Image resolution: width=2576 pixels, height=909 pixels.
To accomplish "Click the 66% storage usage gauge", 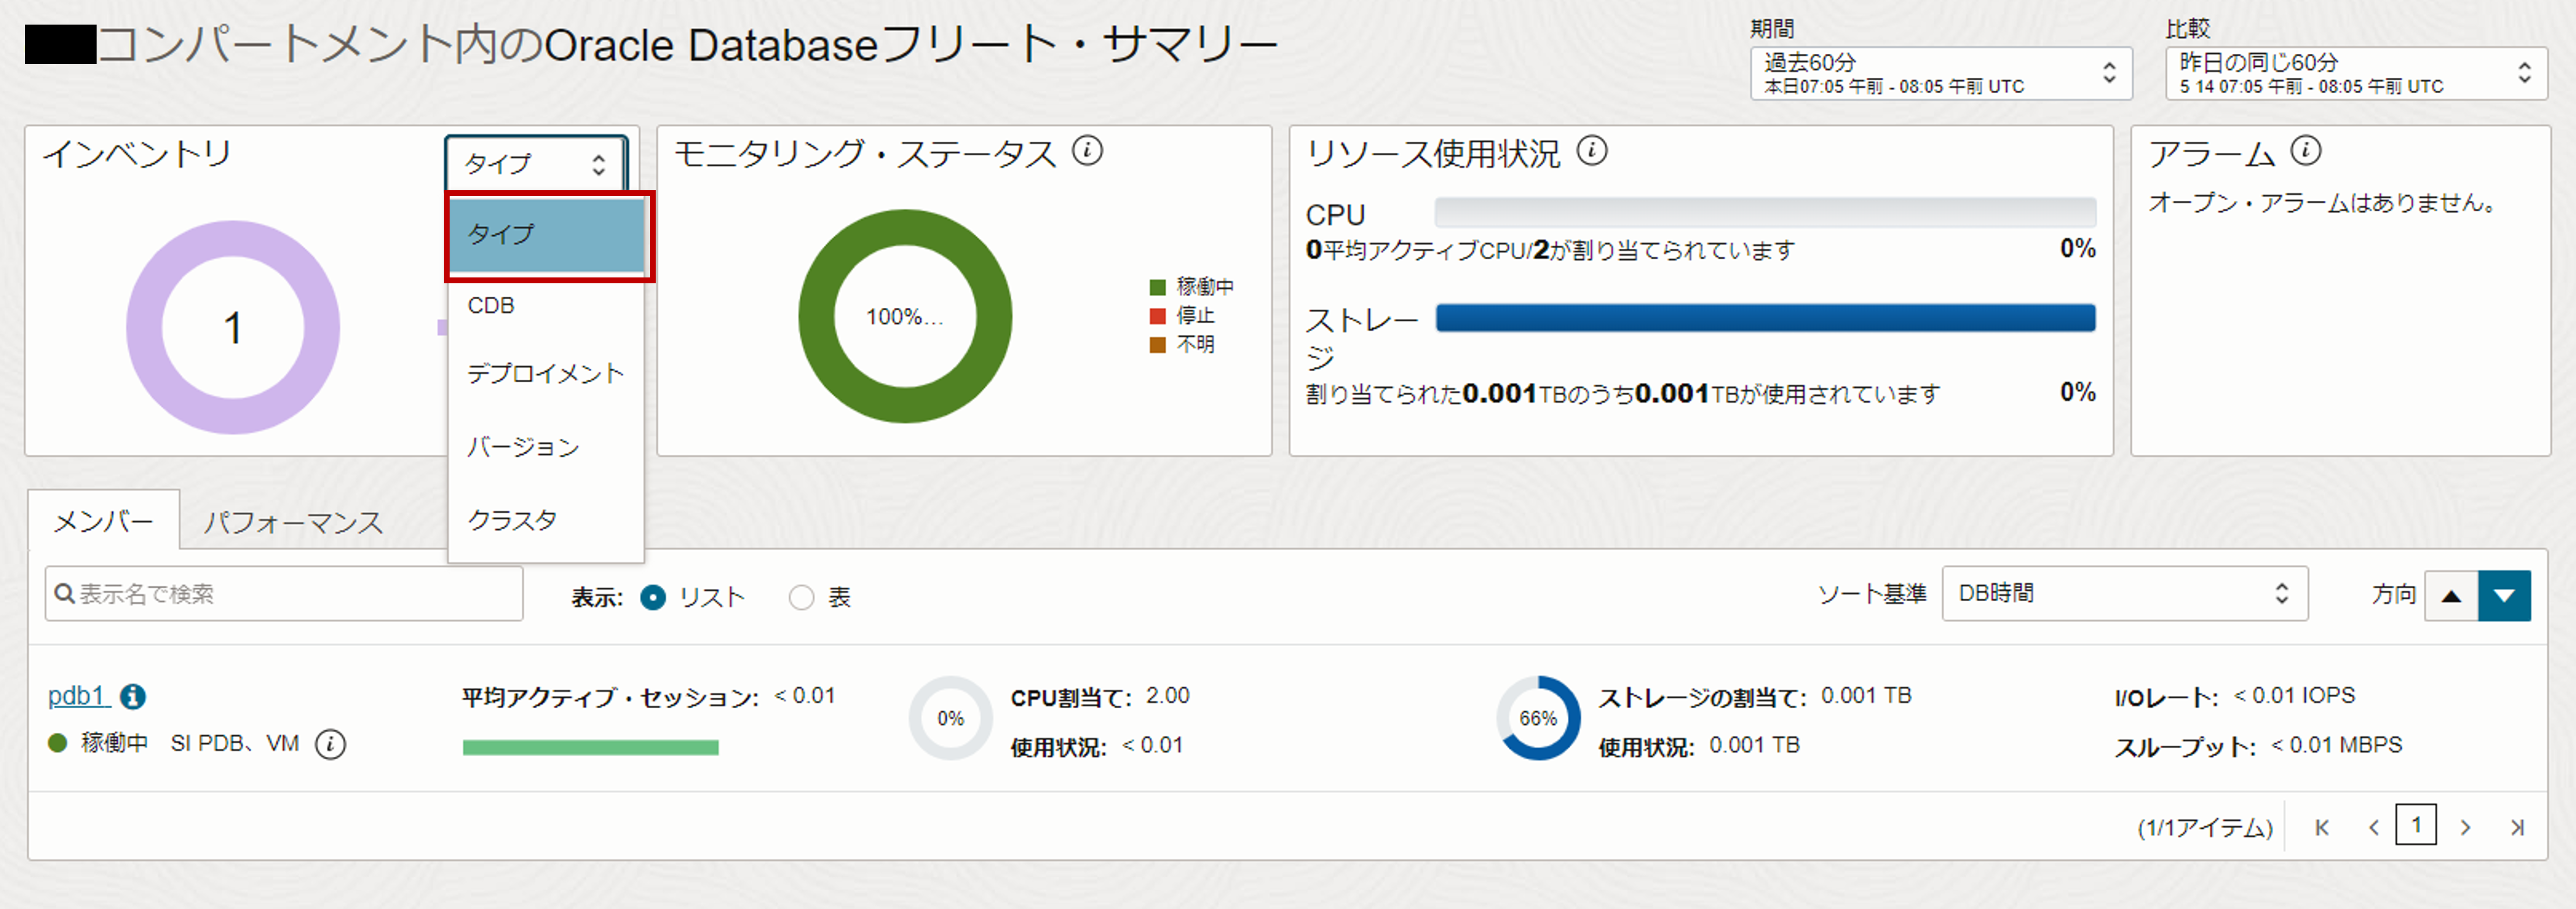I will click(1538, 718).
